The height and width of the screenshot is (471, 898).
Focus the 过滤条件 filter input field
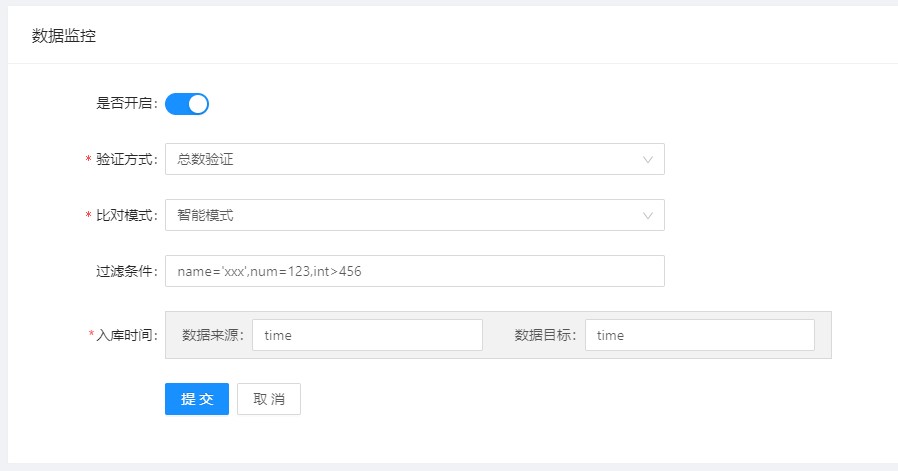[414, 271]
